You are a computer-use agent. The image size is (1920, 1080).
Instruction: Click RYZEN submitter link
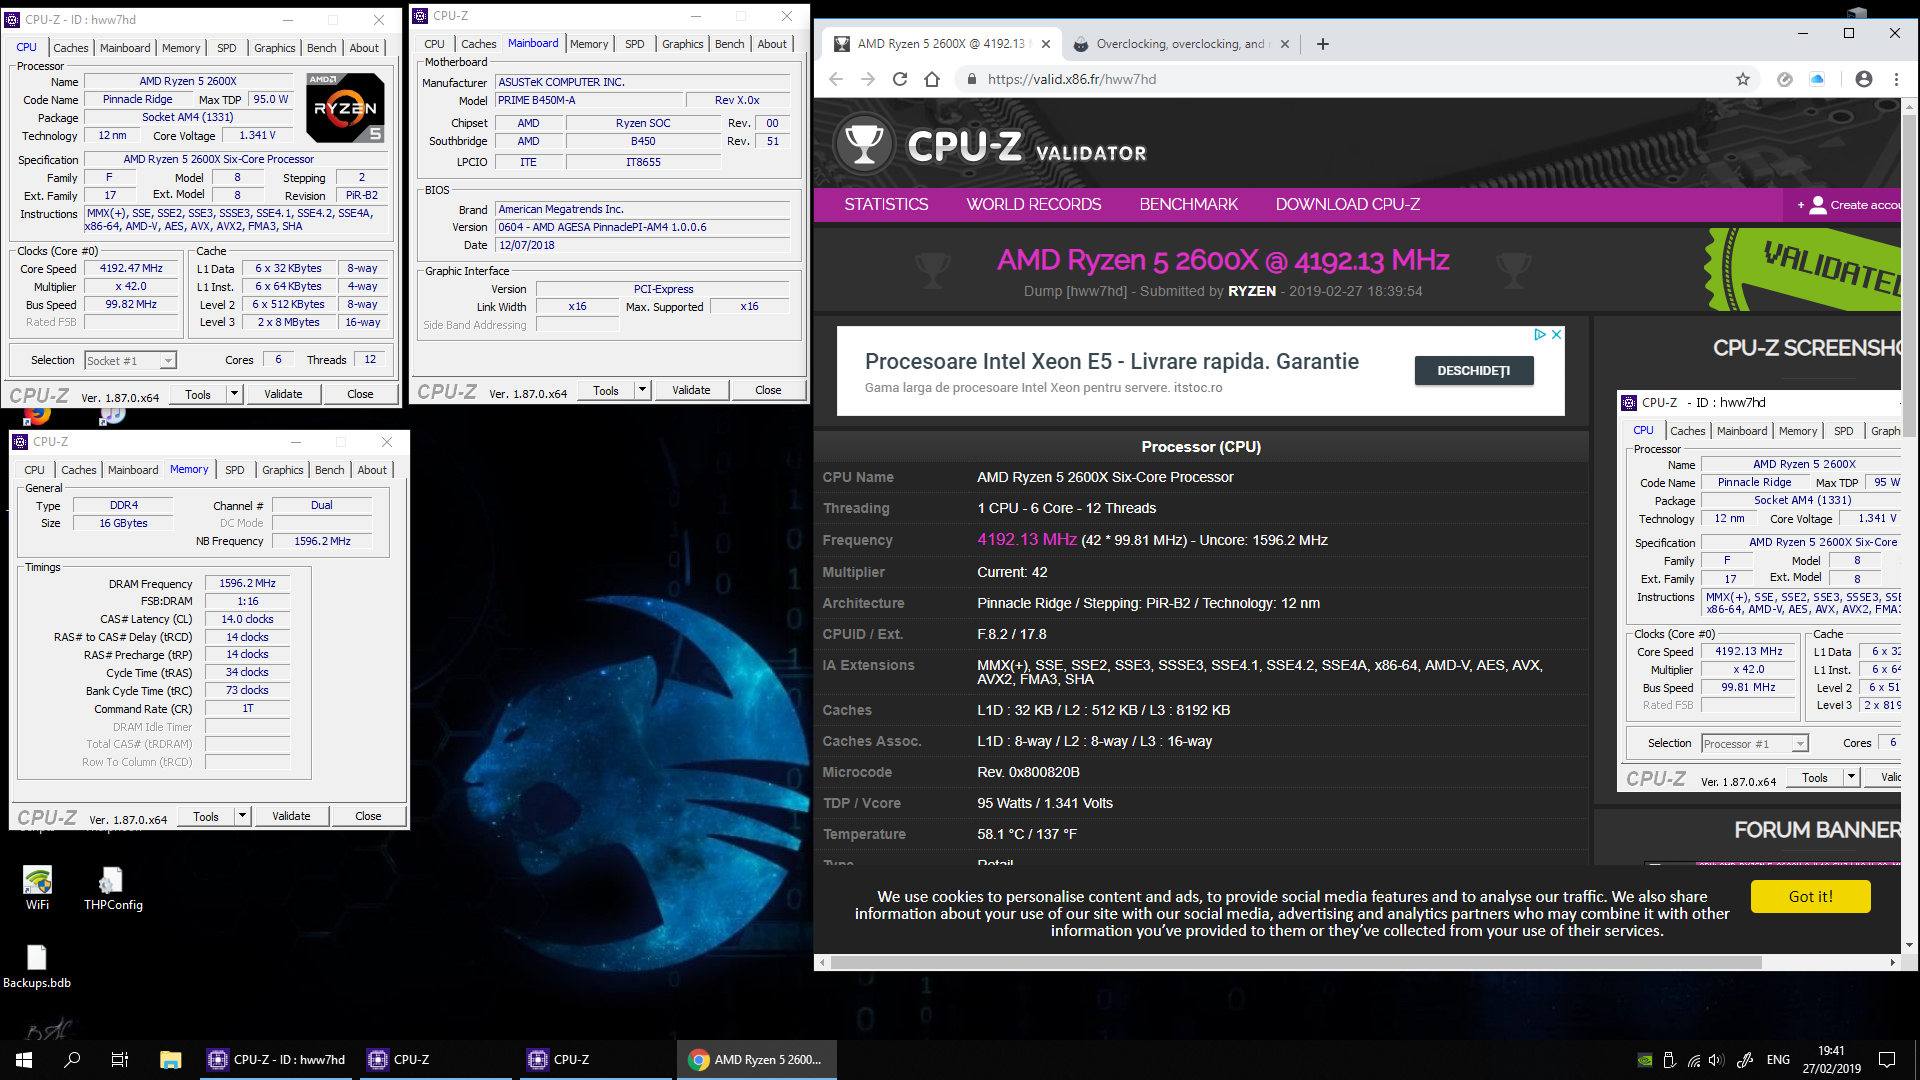[1252, 291]
